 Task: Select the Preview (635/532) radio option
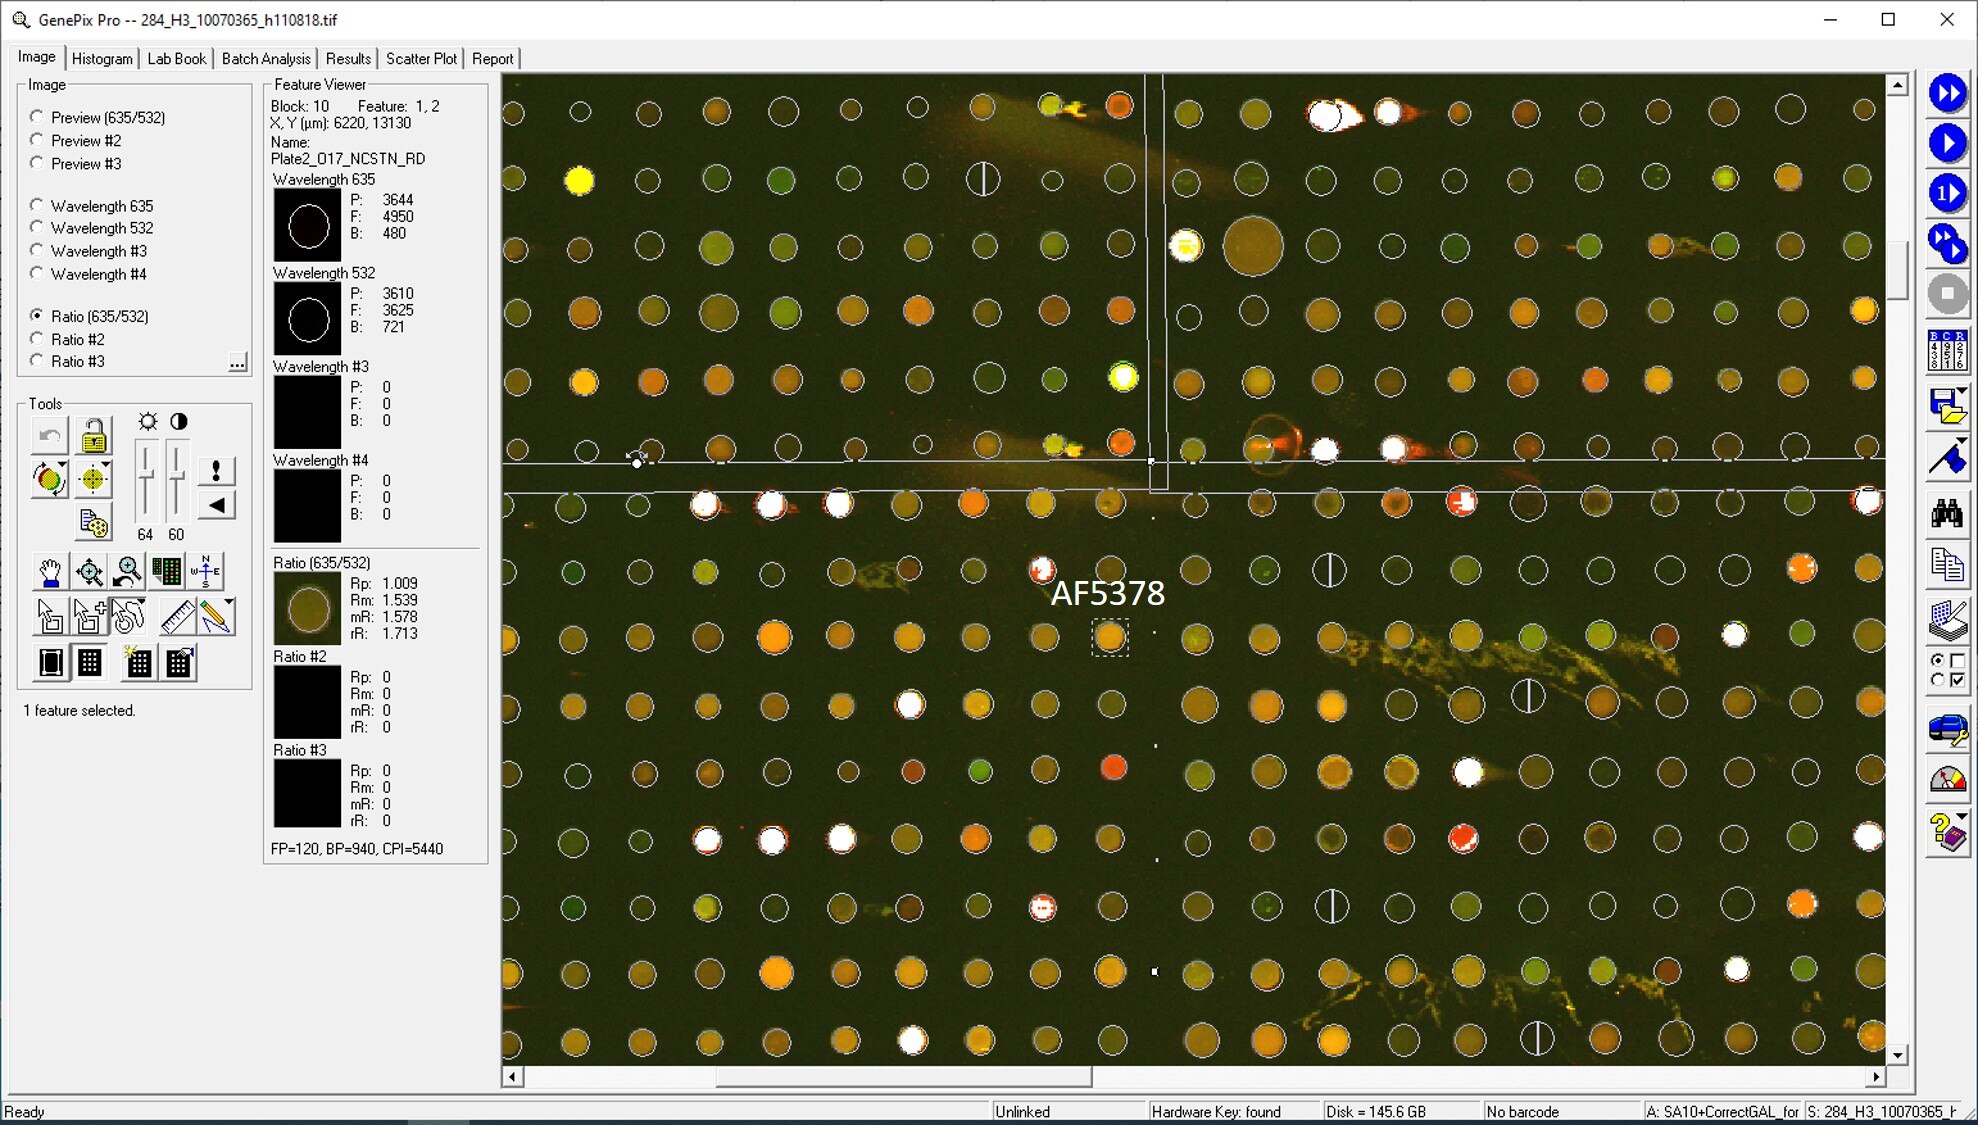point(37,117)
